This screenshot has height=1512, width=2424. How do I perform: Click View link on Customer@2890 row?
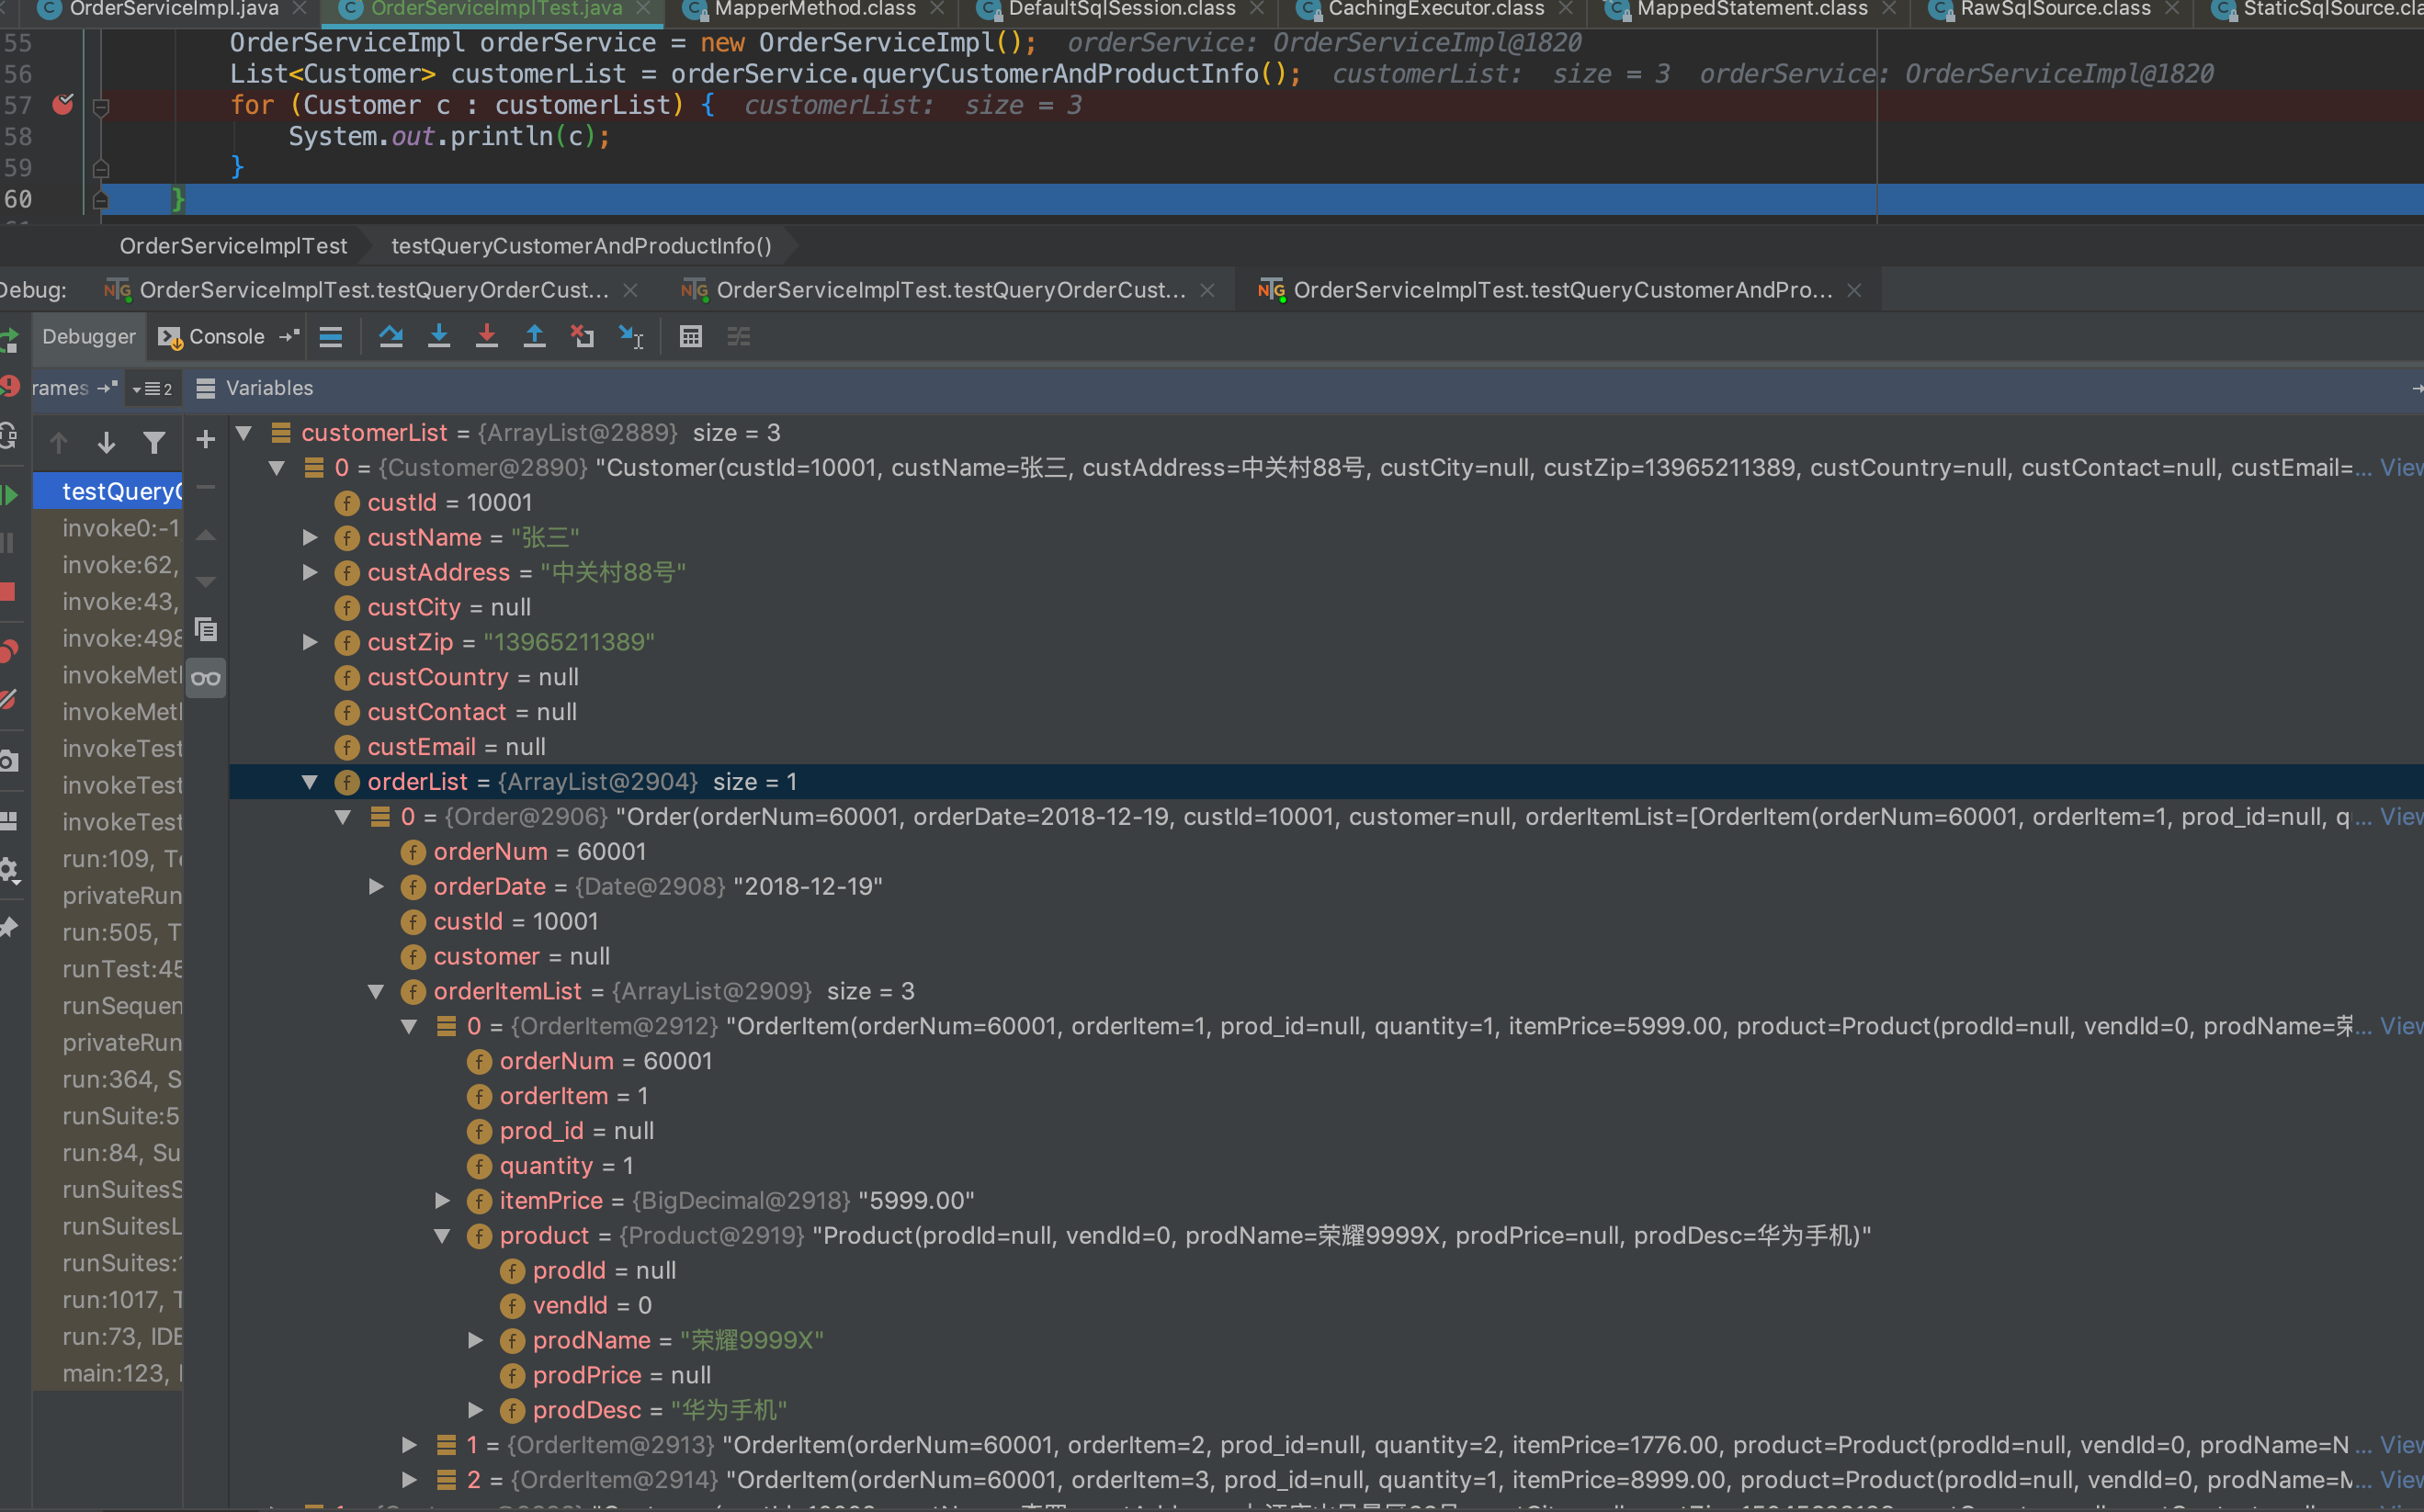[2400, 467]
